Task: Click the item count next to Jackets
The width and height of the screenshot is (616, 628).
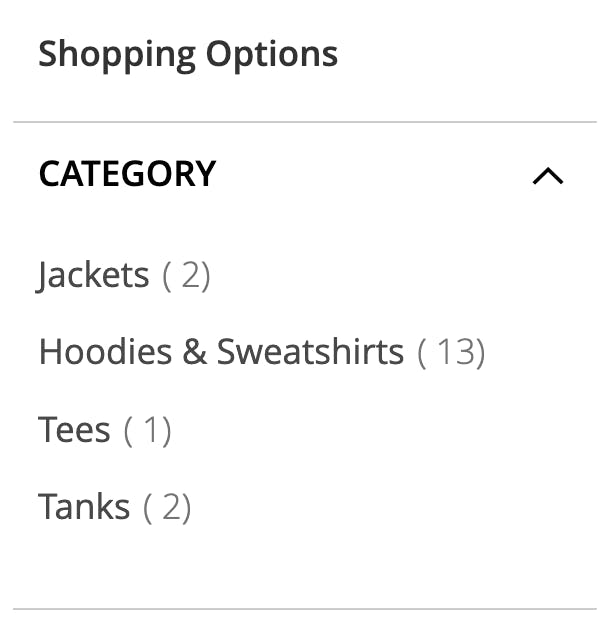Action: tap(186, 276)
